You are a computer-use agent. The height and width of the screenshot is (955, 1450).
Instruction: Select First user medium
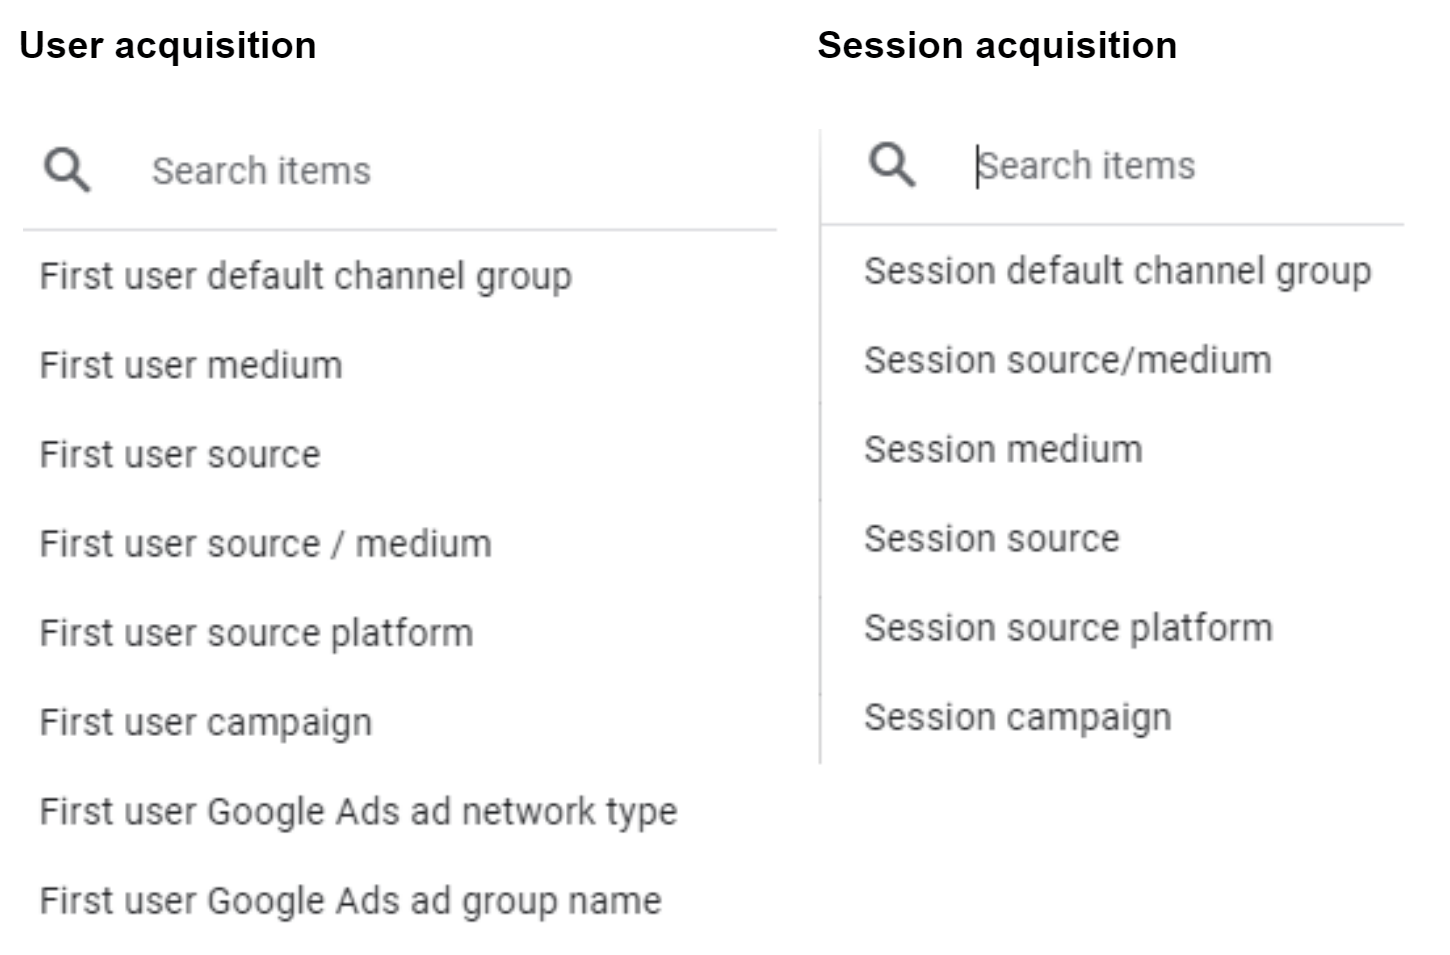[x=190, y=366]
